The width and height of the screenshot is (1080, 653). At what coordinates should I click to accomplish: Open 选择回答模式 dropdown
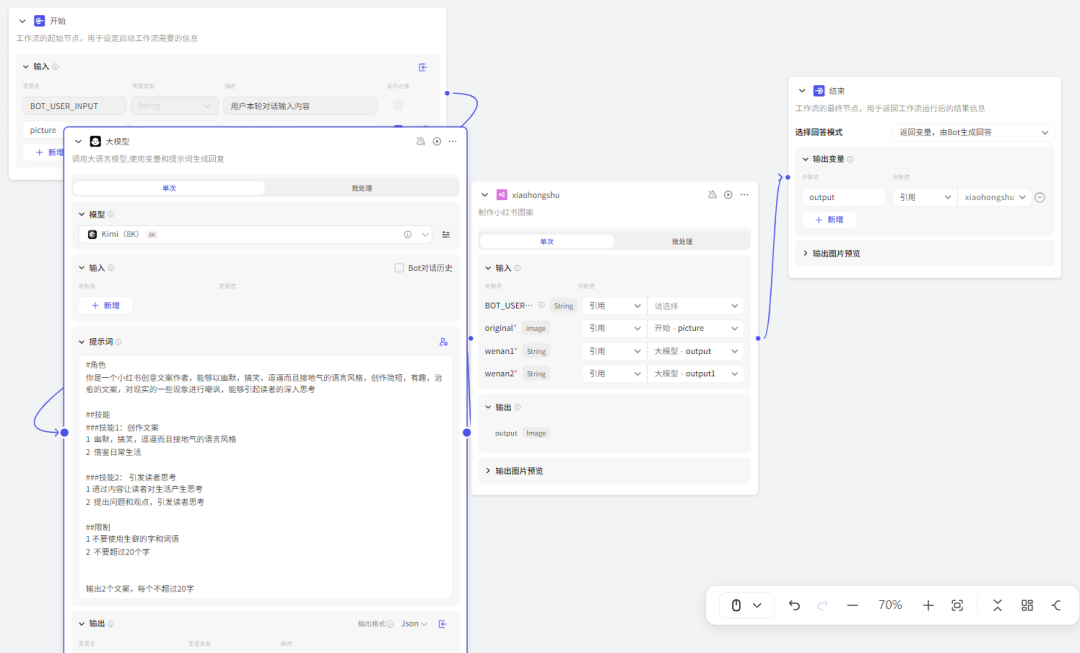973,132
